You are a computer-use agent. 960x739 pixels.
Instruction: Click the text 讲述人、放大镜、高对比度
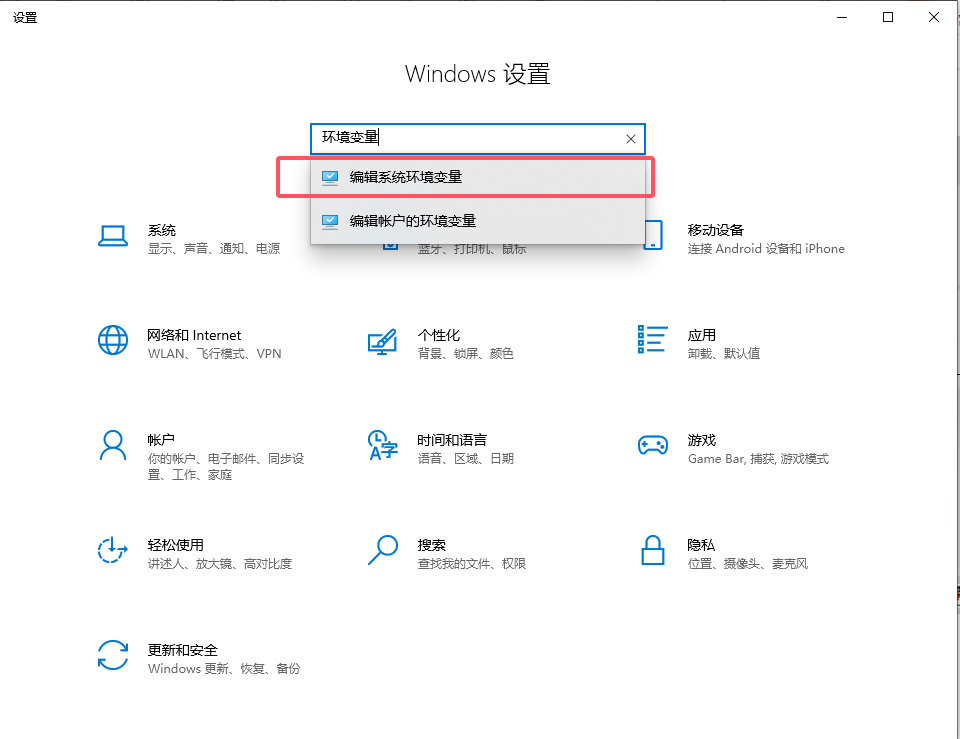click(x=220, y=563)
